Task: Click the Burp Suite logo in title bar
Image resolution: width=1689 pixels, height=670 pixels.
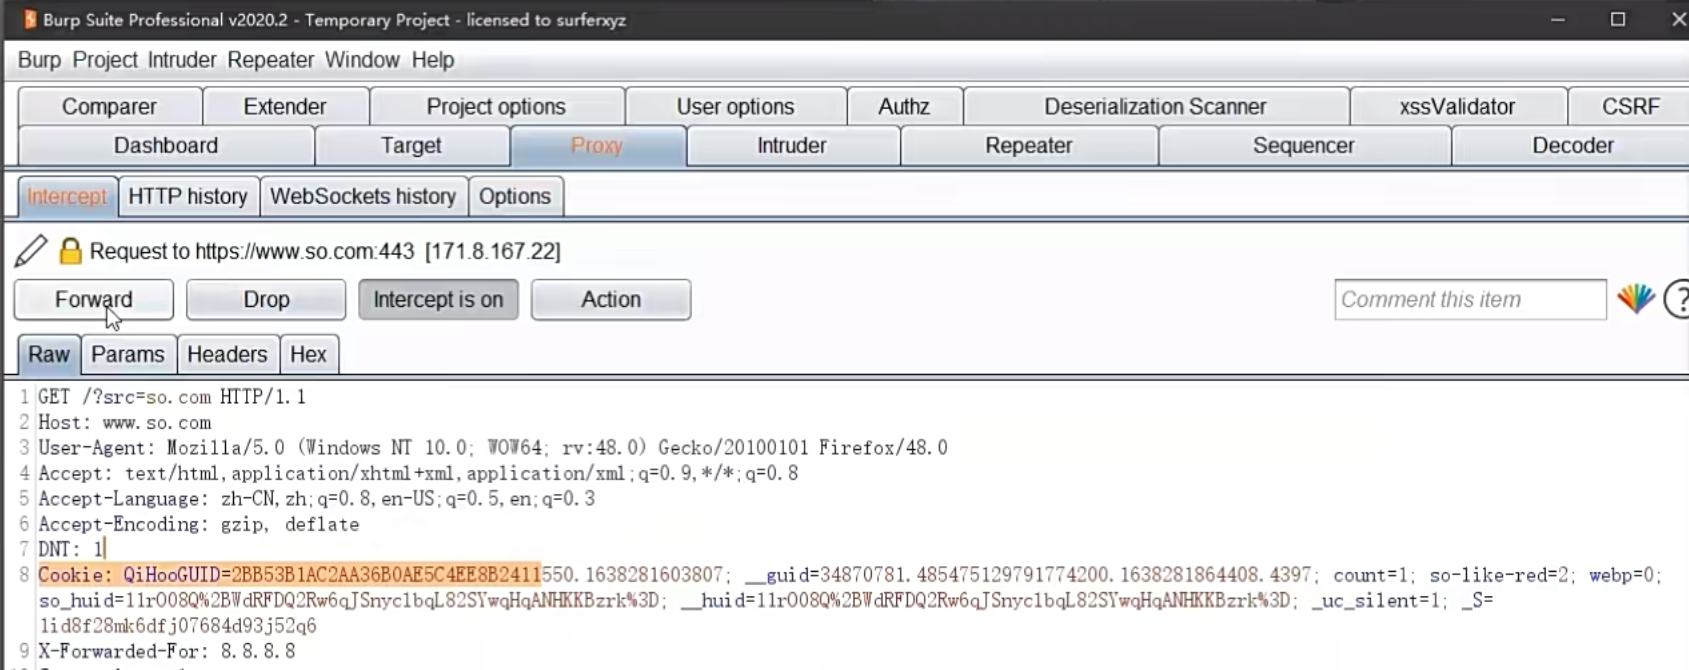Action: tap(30, 19)
